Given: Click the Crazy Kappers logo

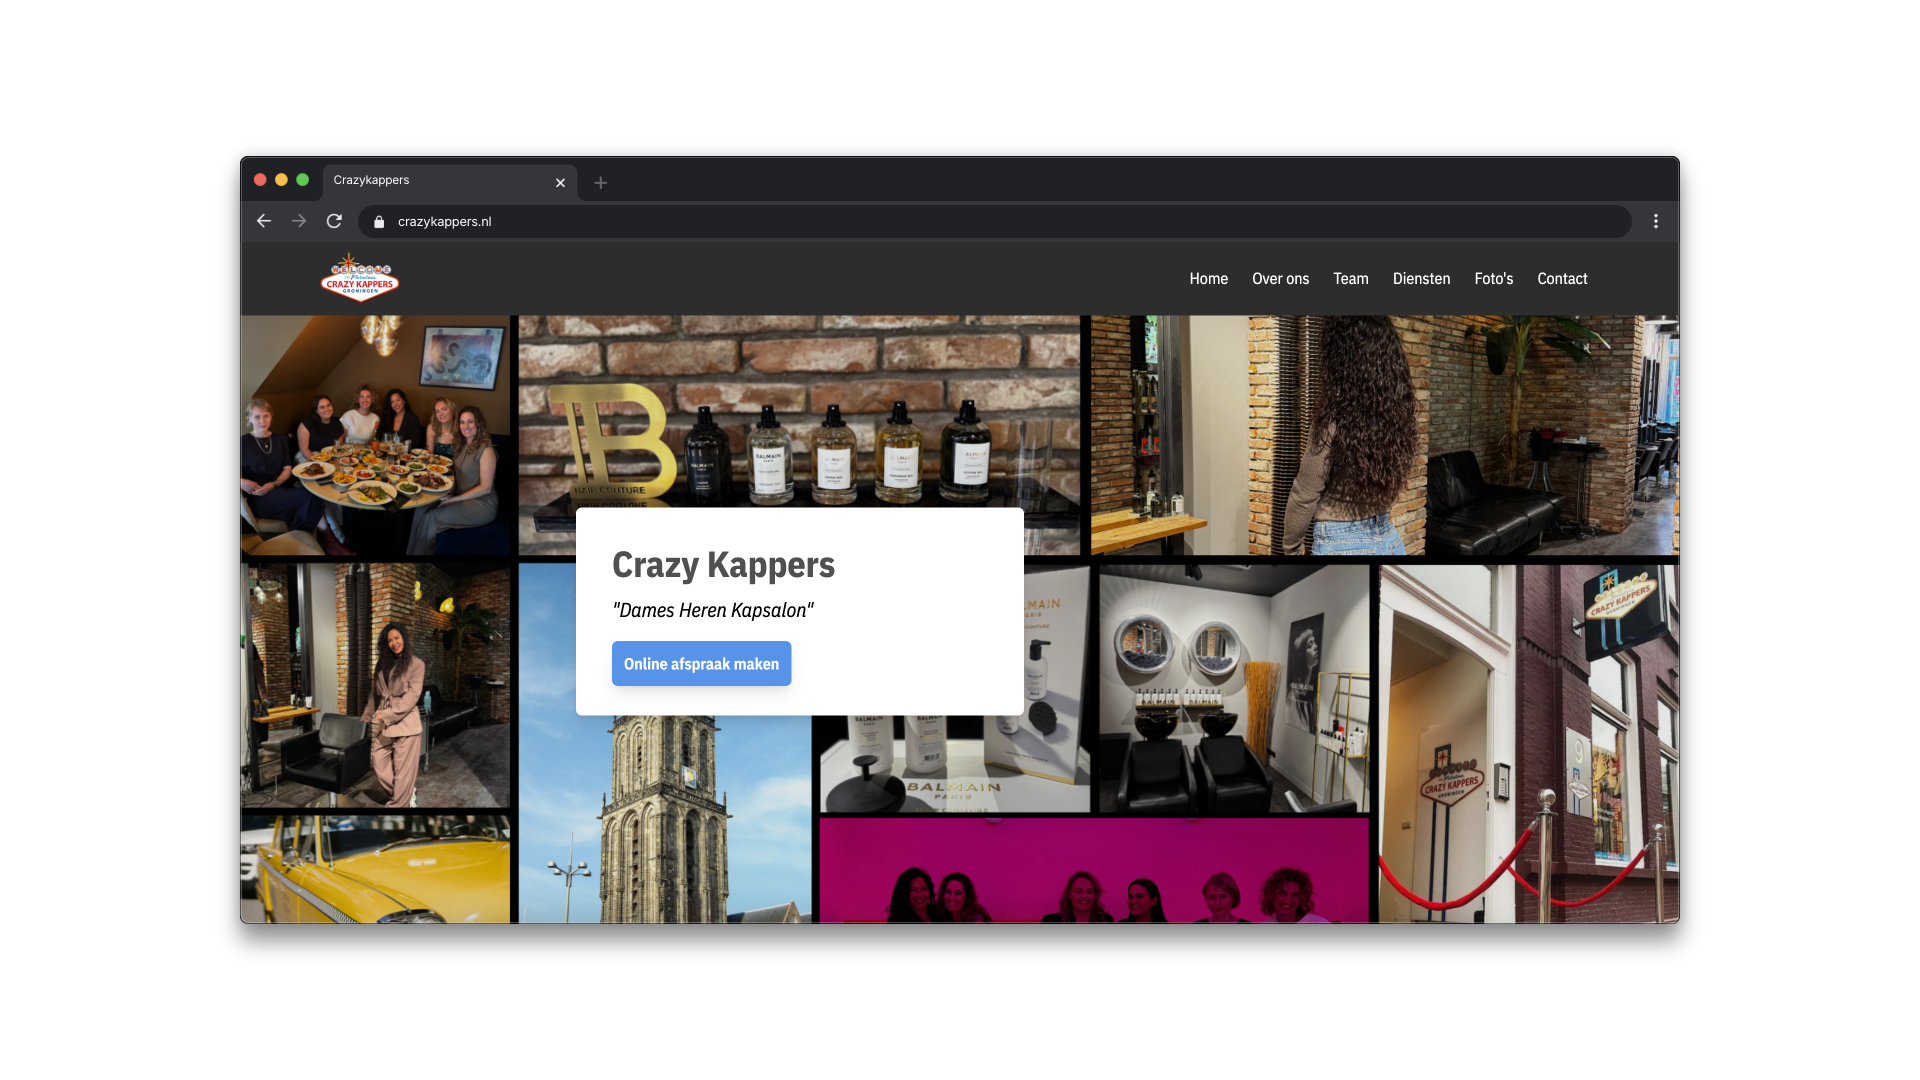Looking at the screenshot, I should (x=360, y=278).
